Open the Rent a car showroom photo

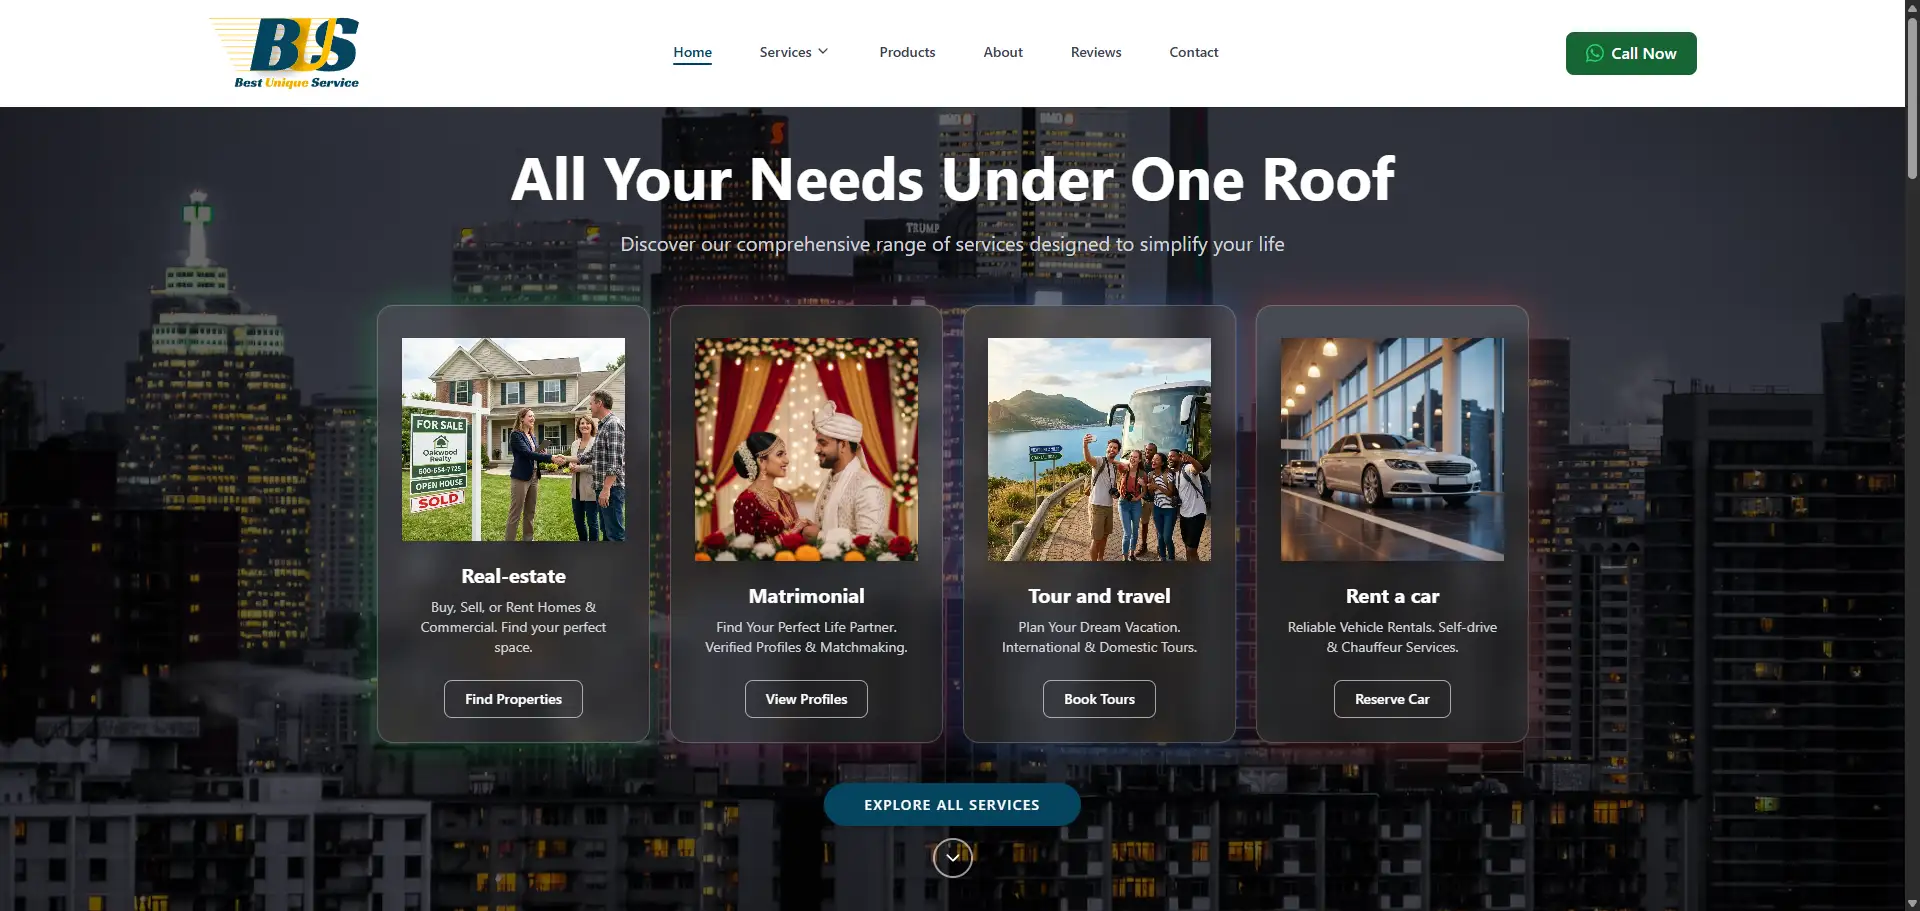pos(1392,449)
